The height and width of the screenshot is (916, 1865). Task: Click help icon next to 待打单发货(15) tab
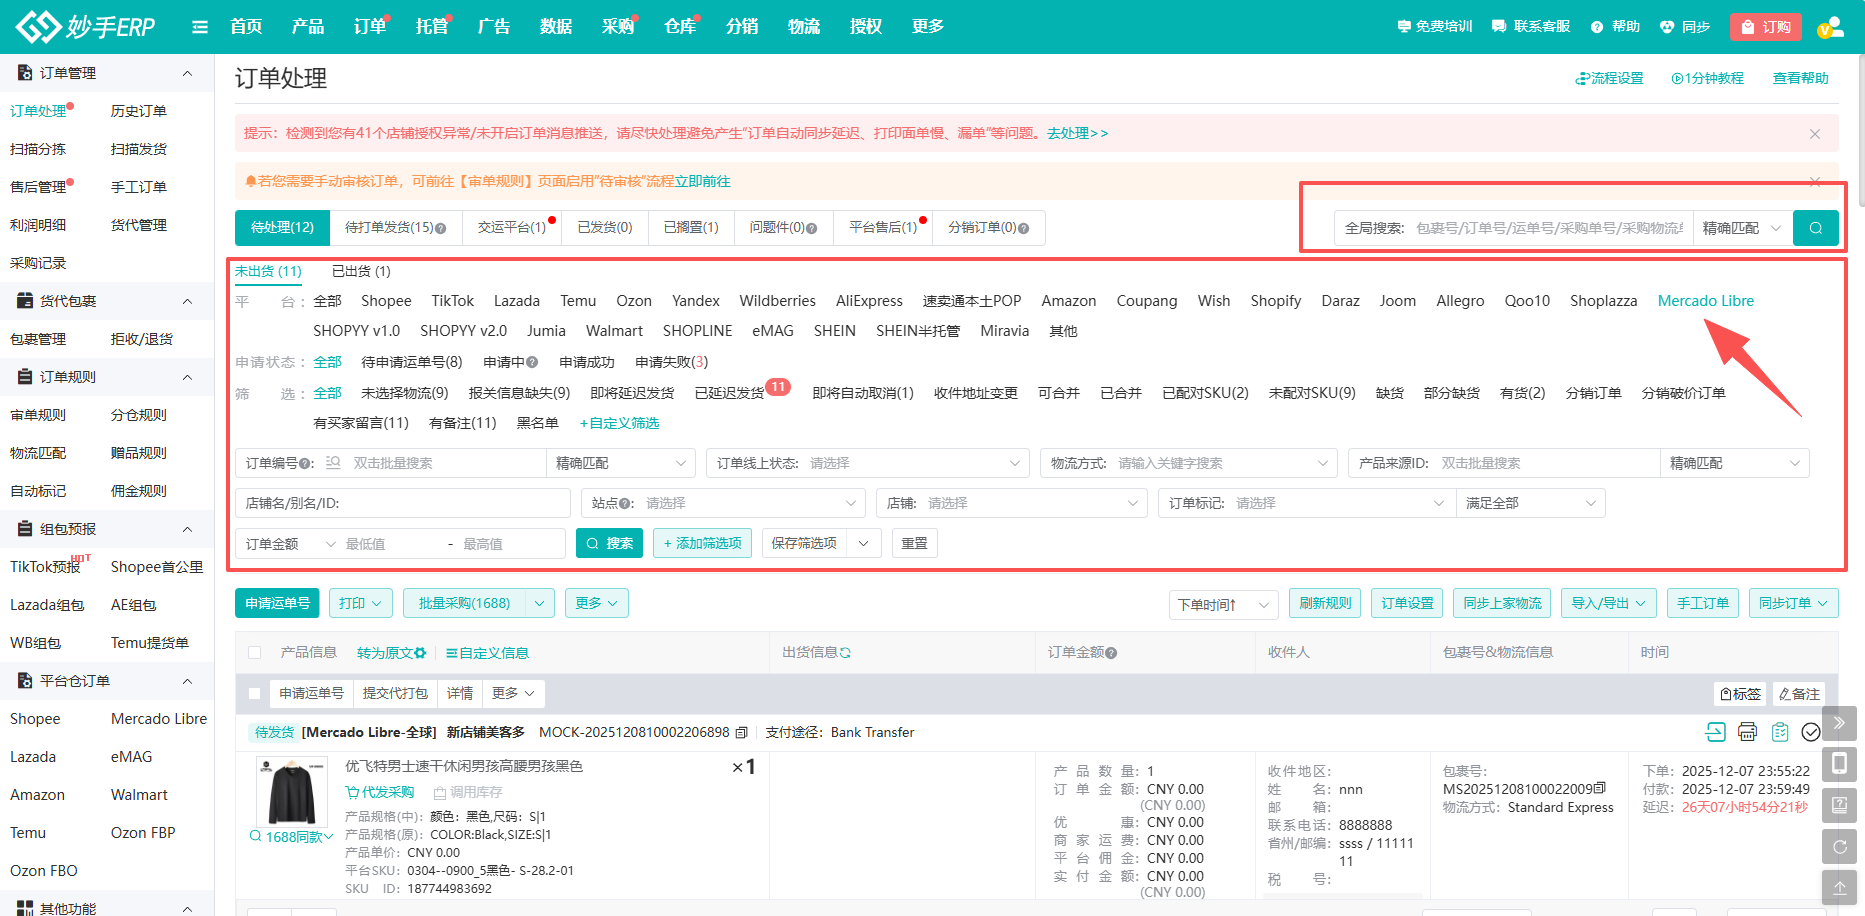coord(441,228)
